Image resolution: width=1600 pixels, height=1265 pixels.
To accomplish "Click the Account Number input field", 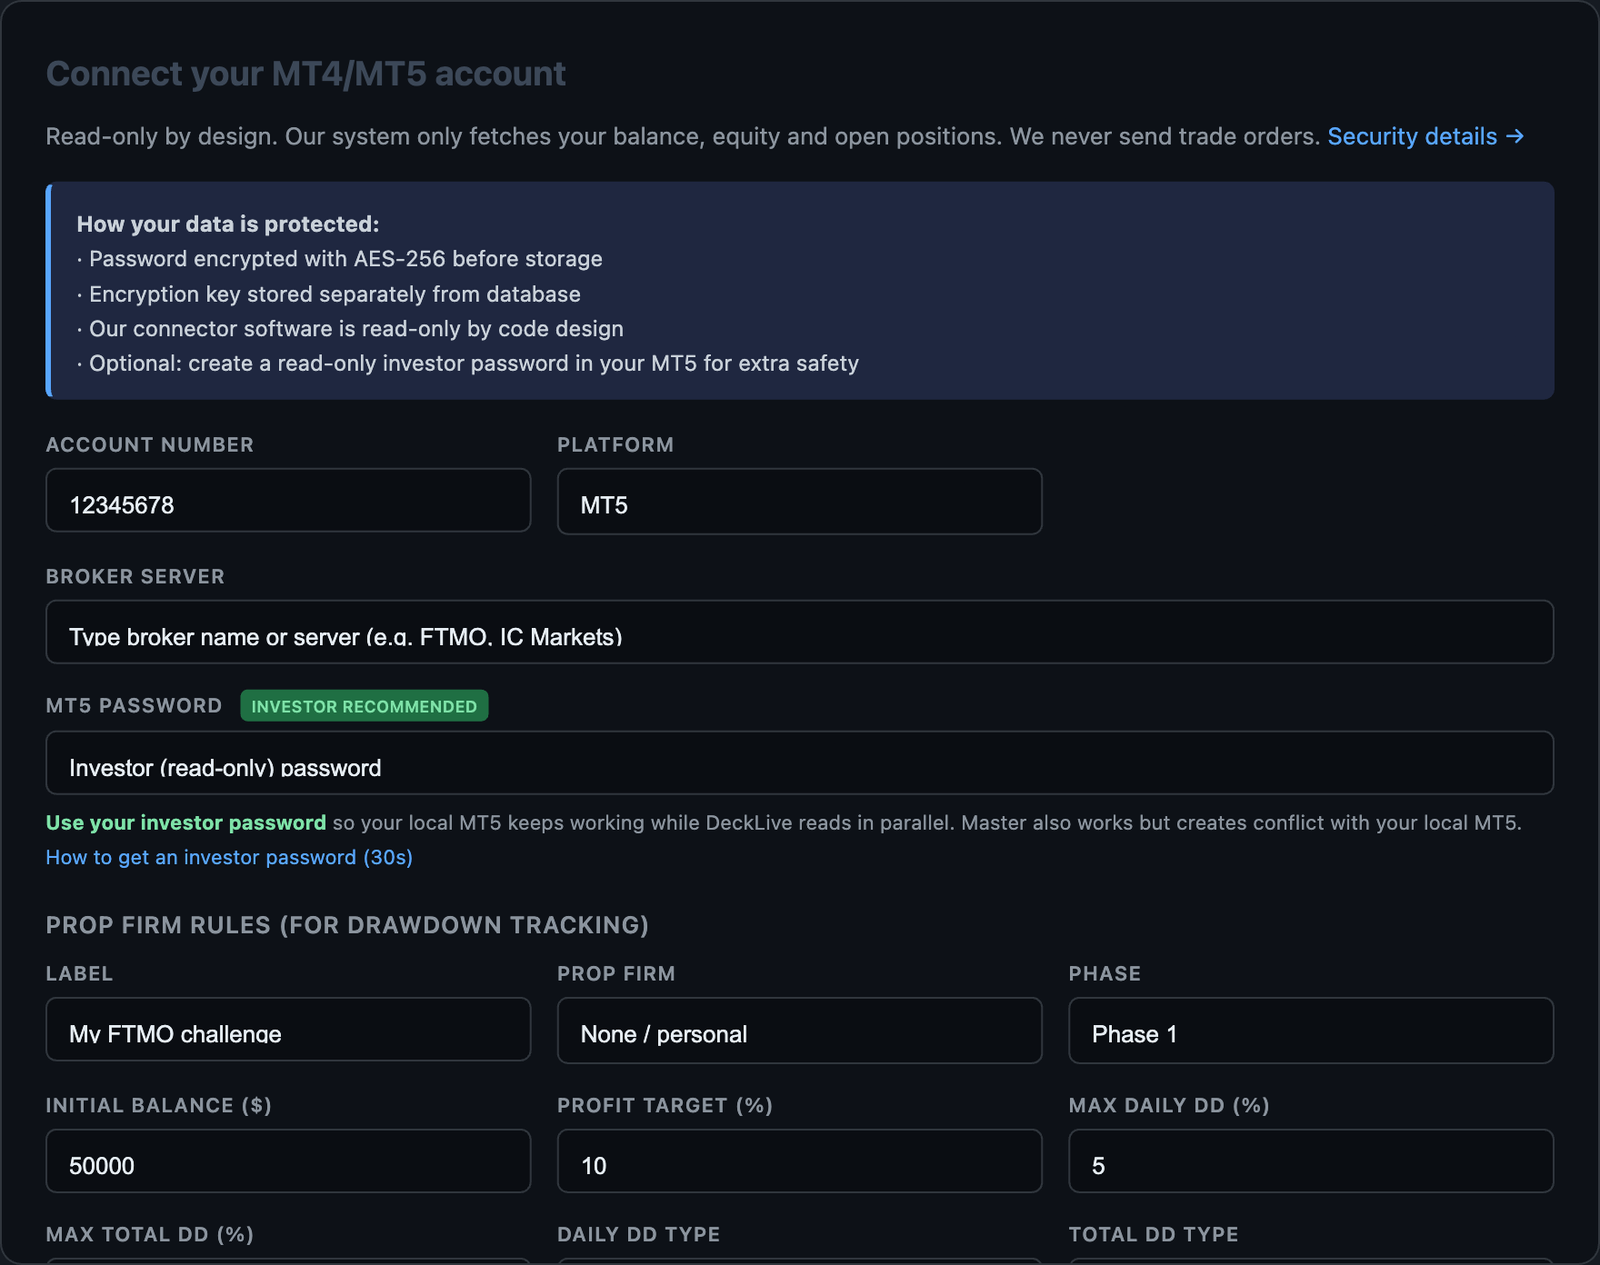I will coord(288,500).
